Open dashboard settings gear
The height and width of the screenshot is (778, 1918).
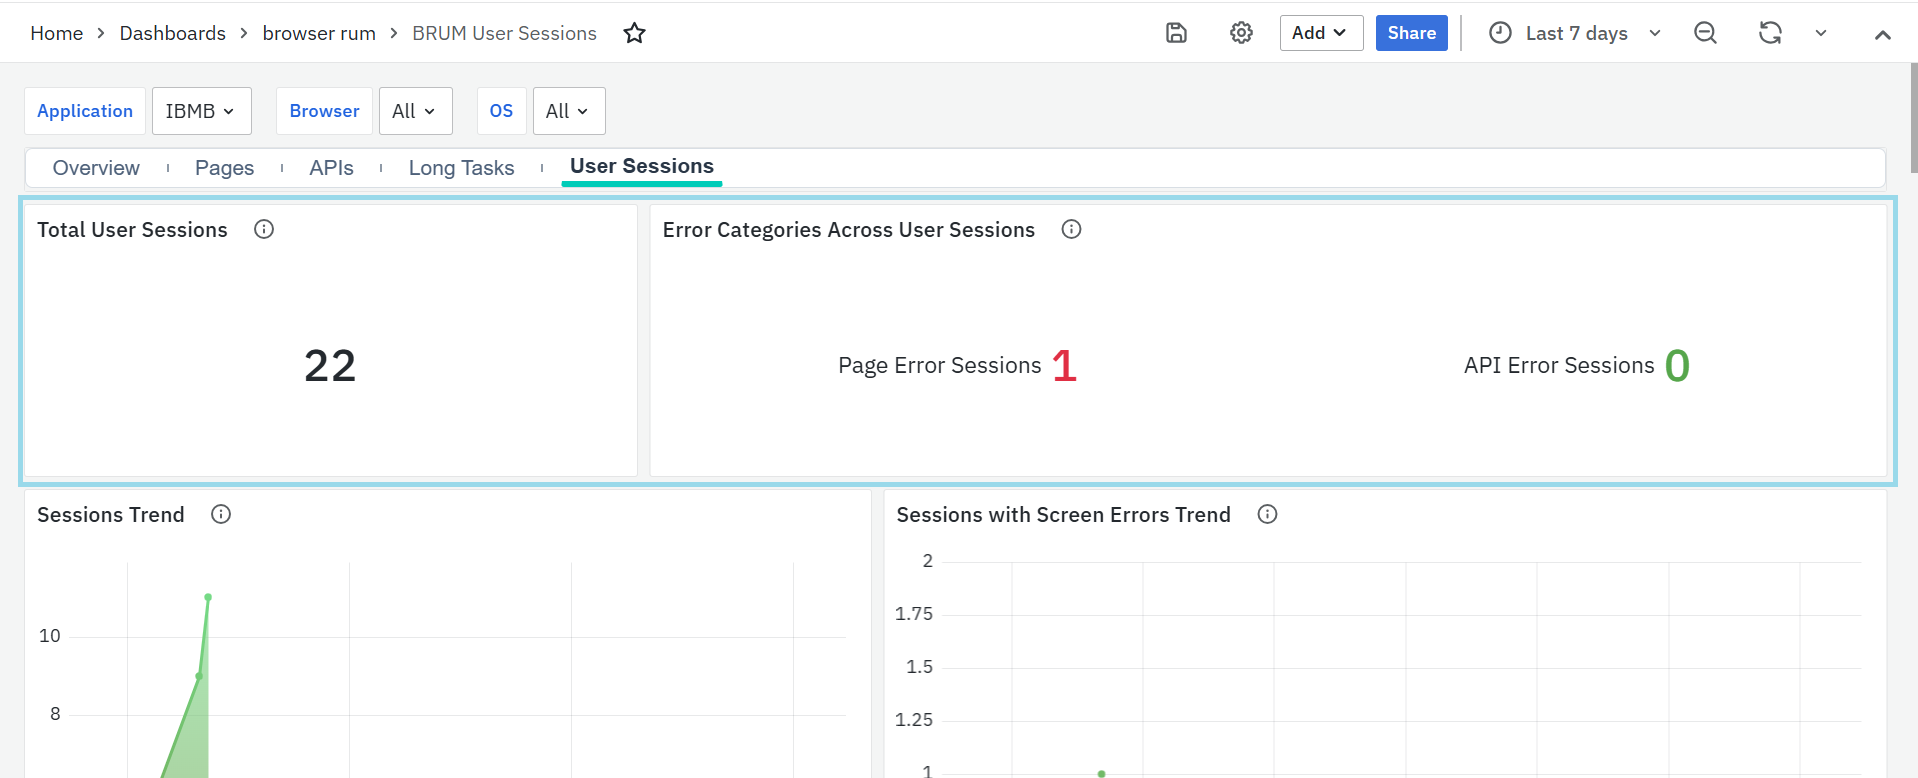1241,33
